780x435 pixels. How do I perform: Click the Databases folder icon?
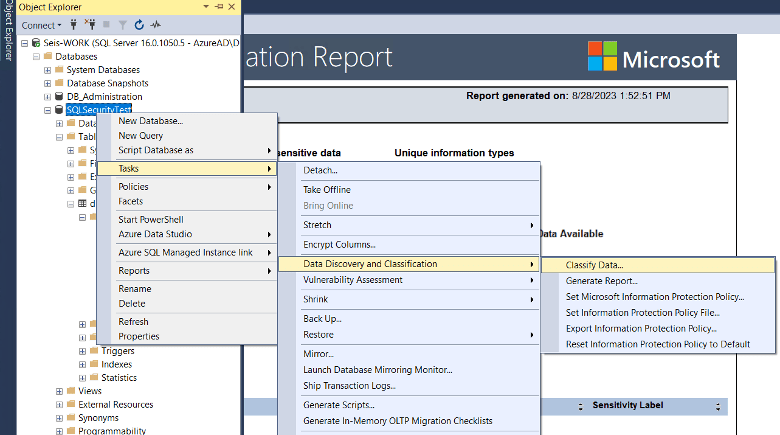(48, 56)
